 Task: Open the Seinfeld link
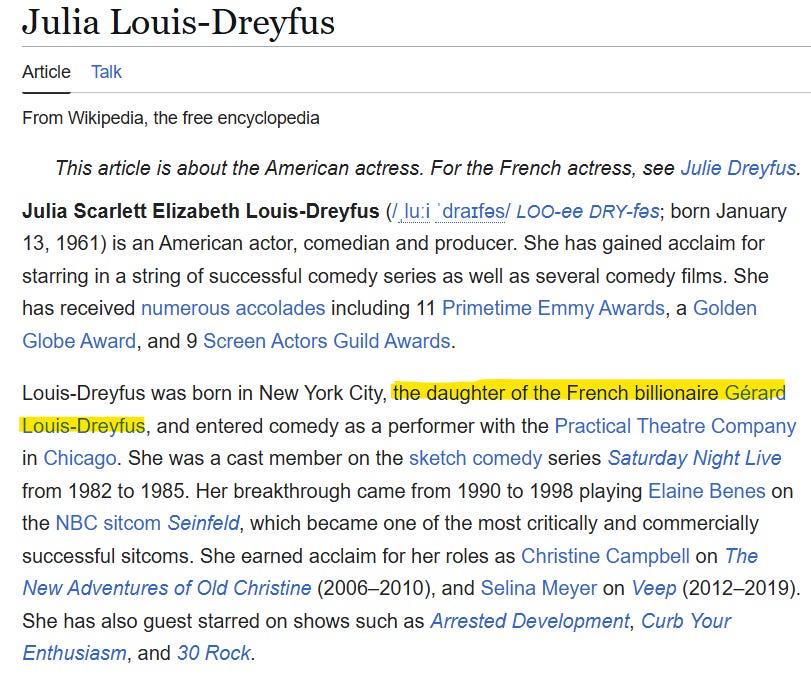click(203, 523)
